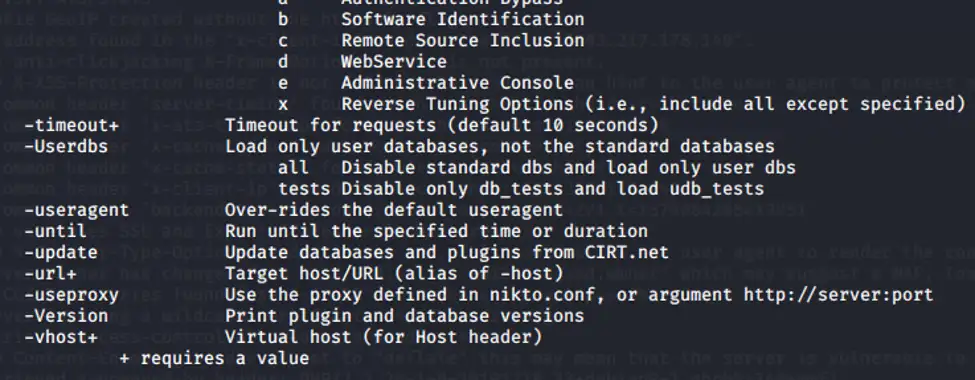Click the -Version option name
Image resolution: width=975 pixels, height=380 pixels.
(x=66, y=315)
